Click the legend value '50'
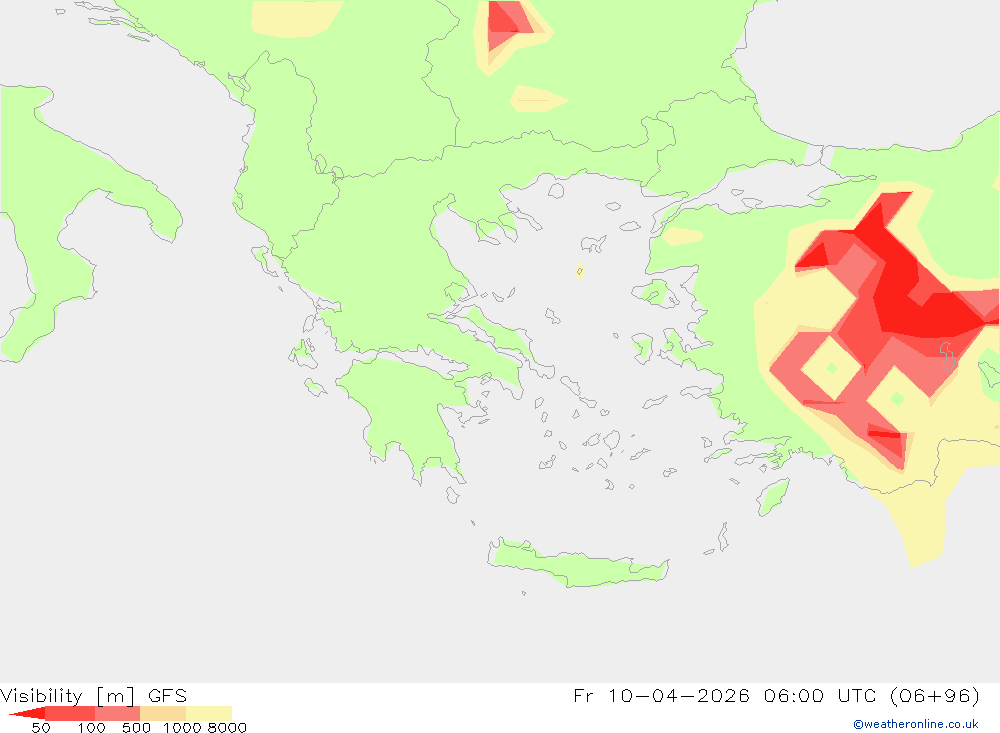Image resolution: width=1000 pixels, height=733 pixels. 41,727
